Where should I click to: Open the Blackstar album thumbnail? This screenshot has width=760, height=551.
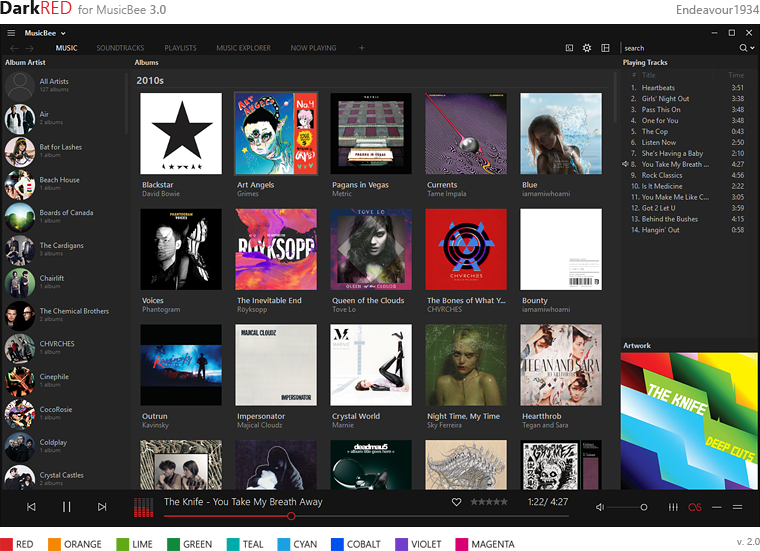(x=181, y=134)
